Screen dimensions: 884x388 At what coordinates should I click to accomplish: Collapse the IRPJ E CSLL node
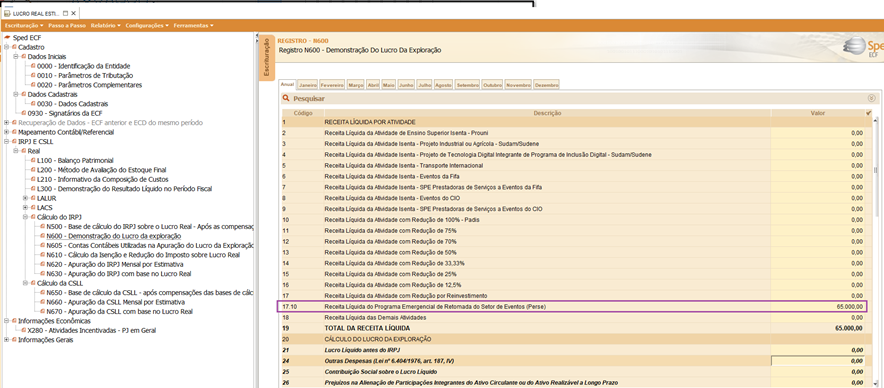click(6, 142)
